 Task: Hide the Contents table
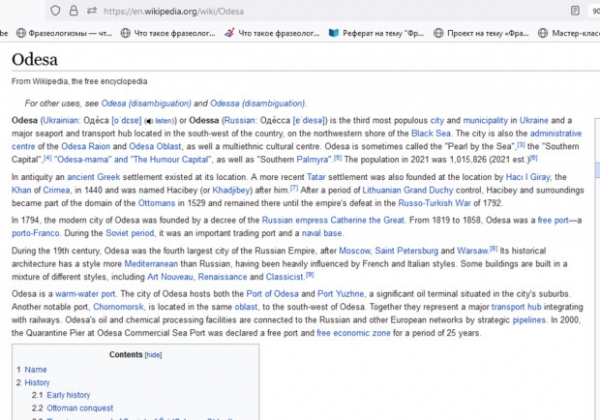(x=154, y=354)
